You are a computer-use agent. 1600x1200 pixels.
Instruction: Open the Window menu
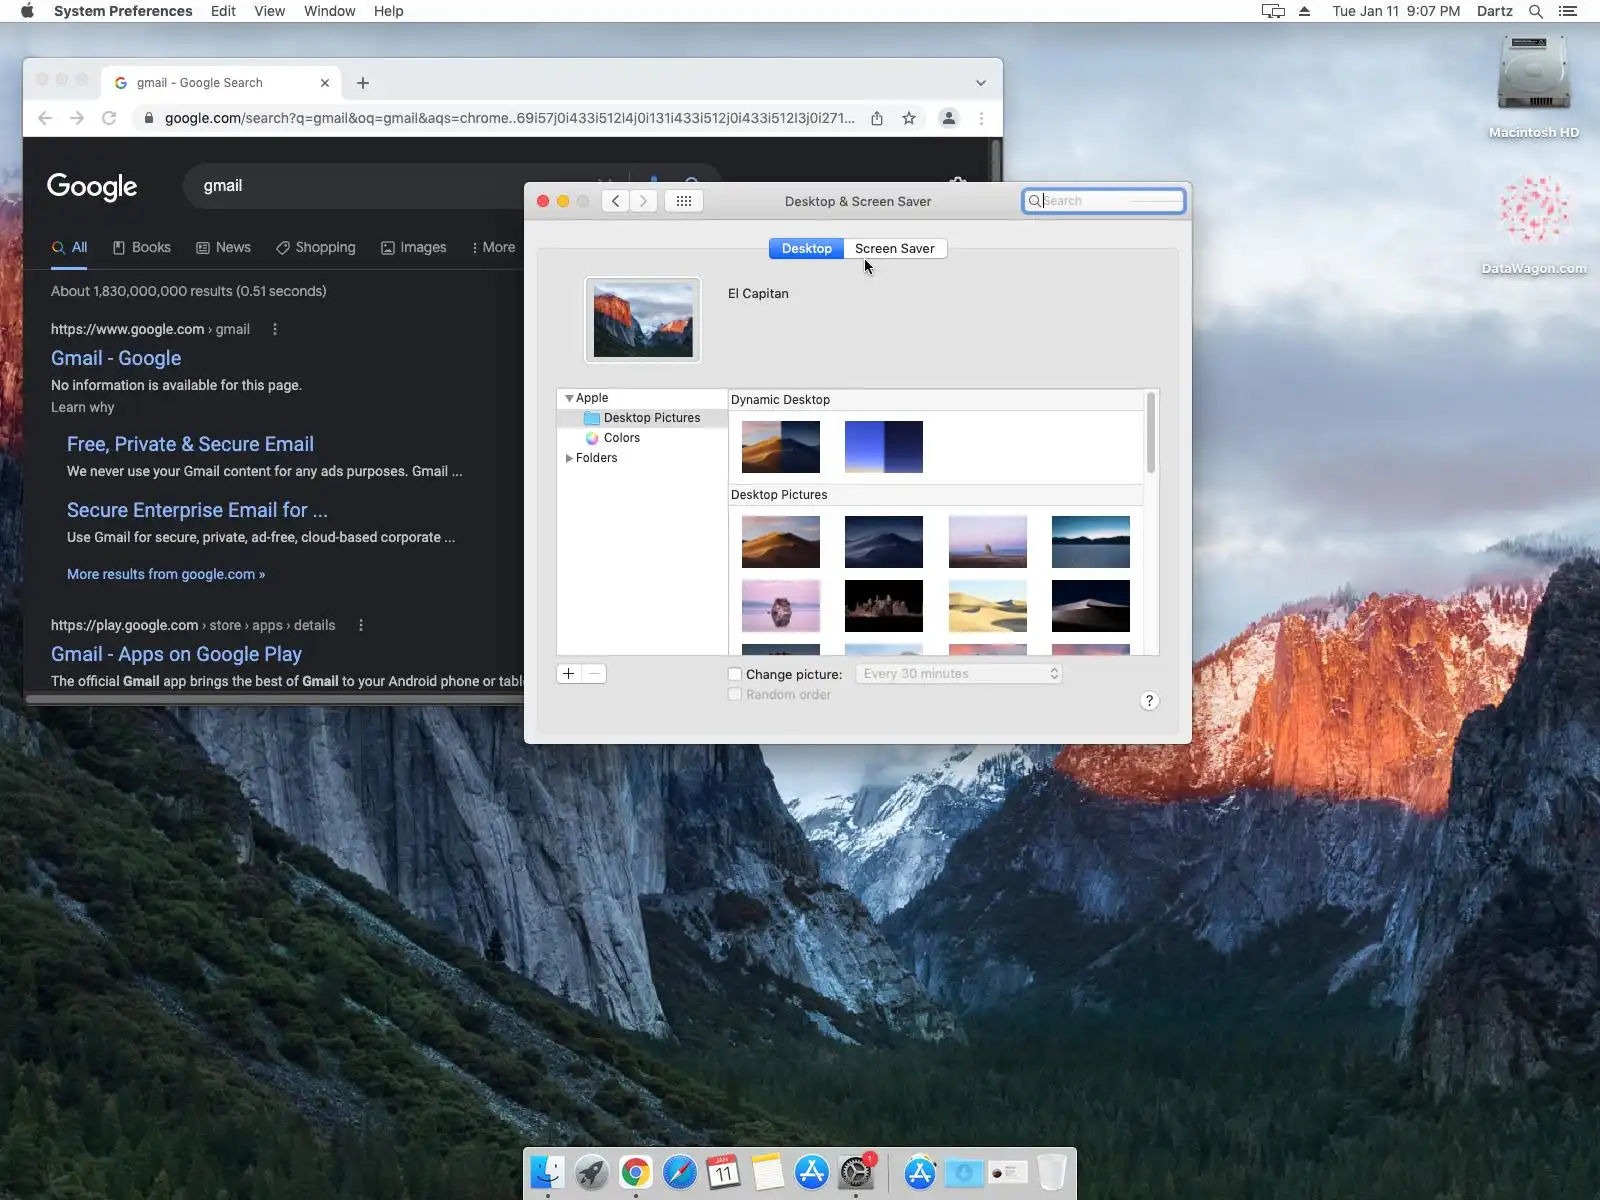tap(330, 11)
